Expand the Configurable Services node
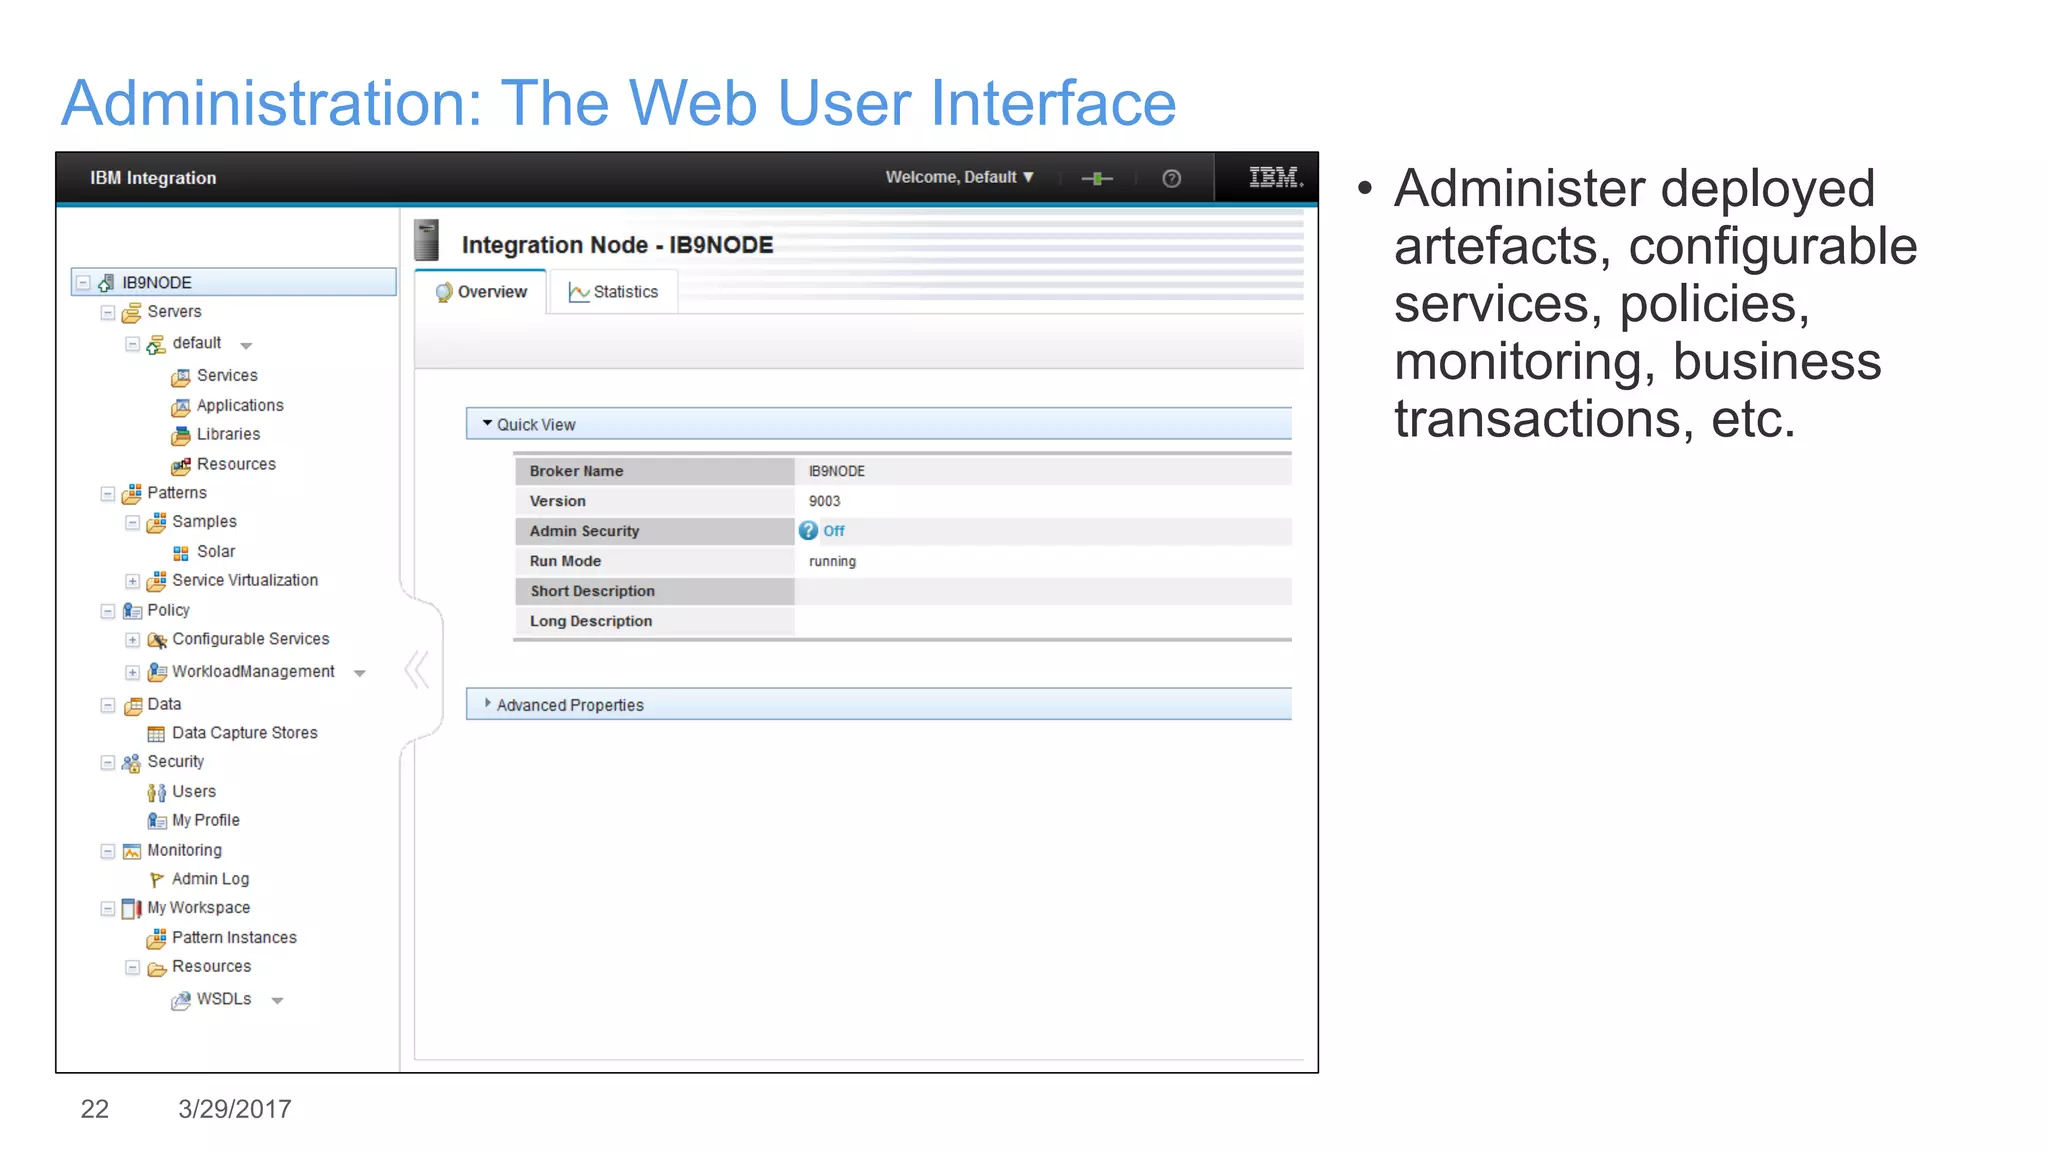 (x=132, y=640)
